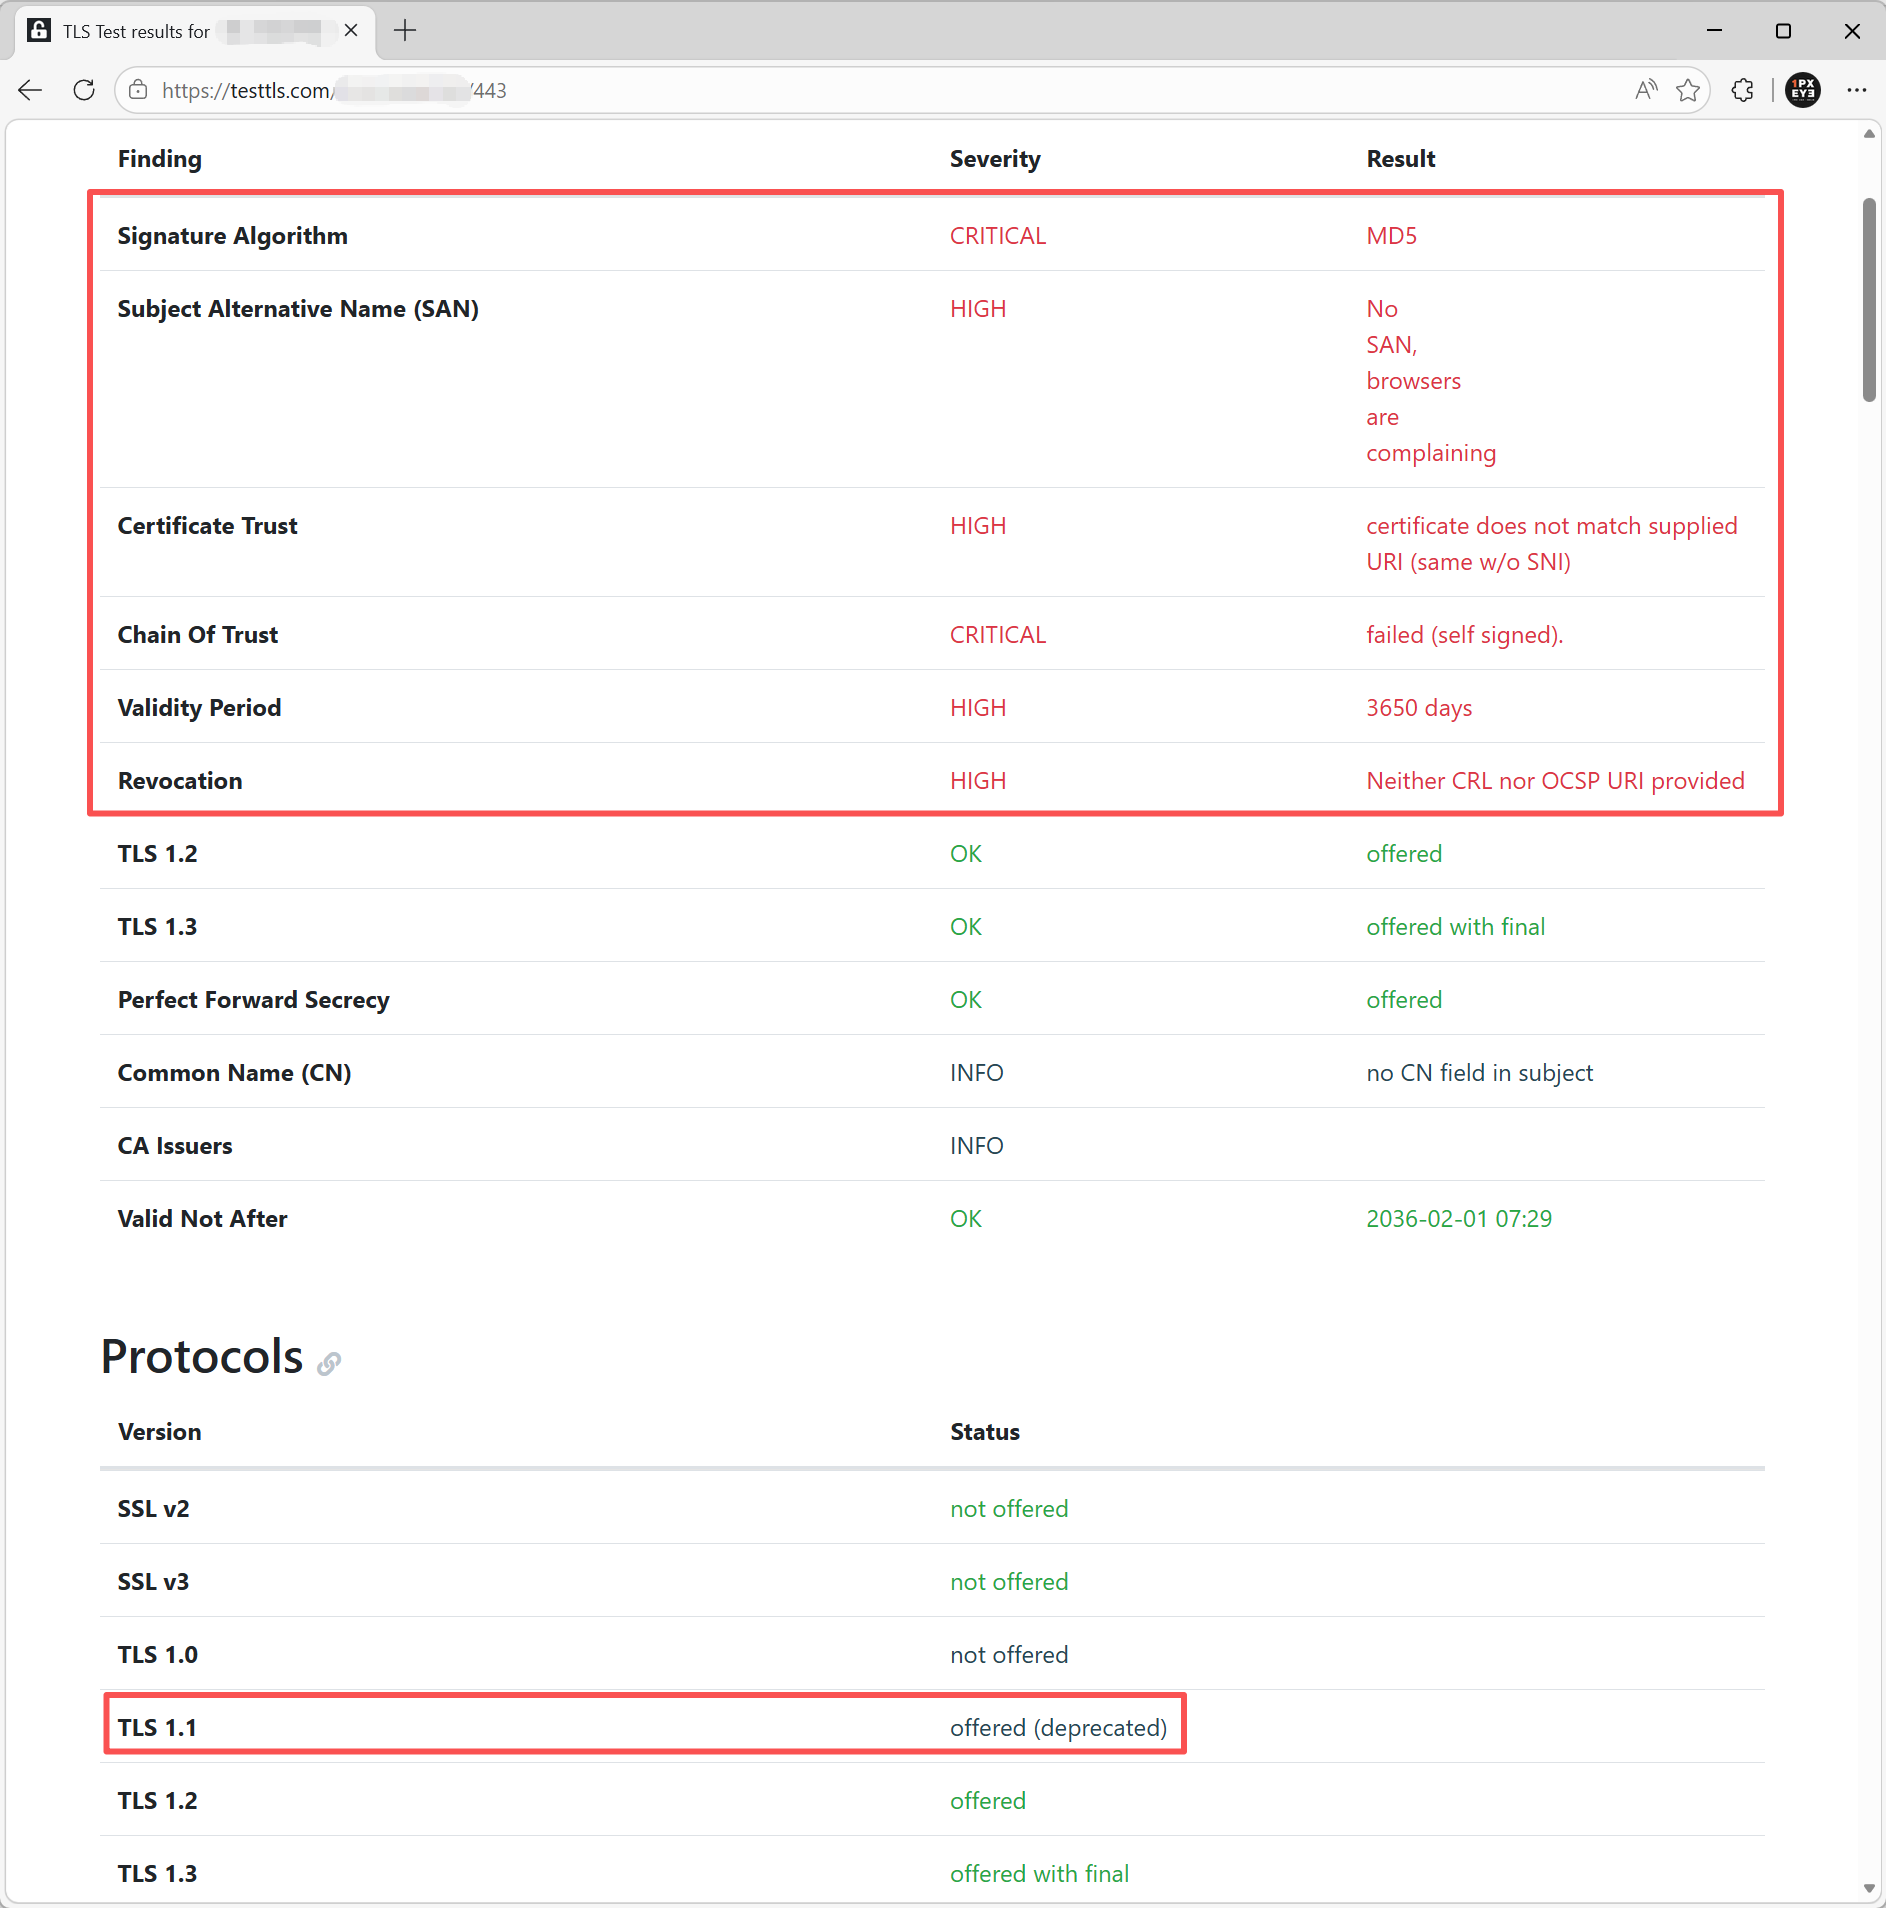Click the scrollbar down arrow
Viewport: 1886px width, 1908px height.
click(1869, 1889)
